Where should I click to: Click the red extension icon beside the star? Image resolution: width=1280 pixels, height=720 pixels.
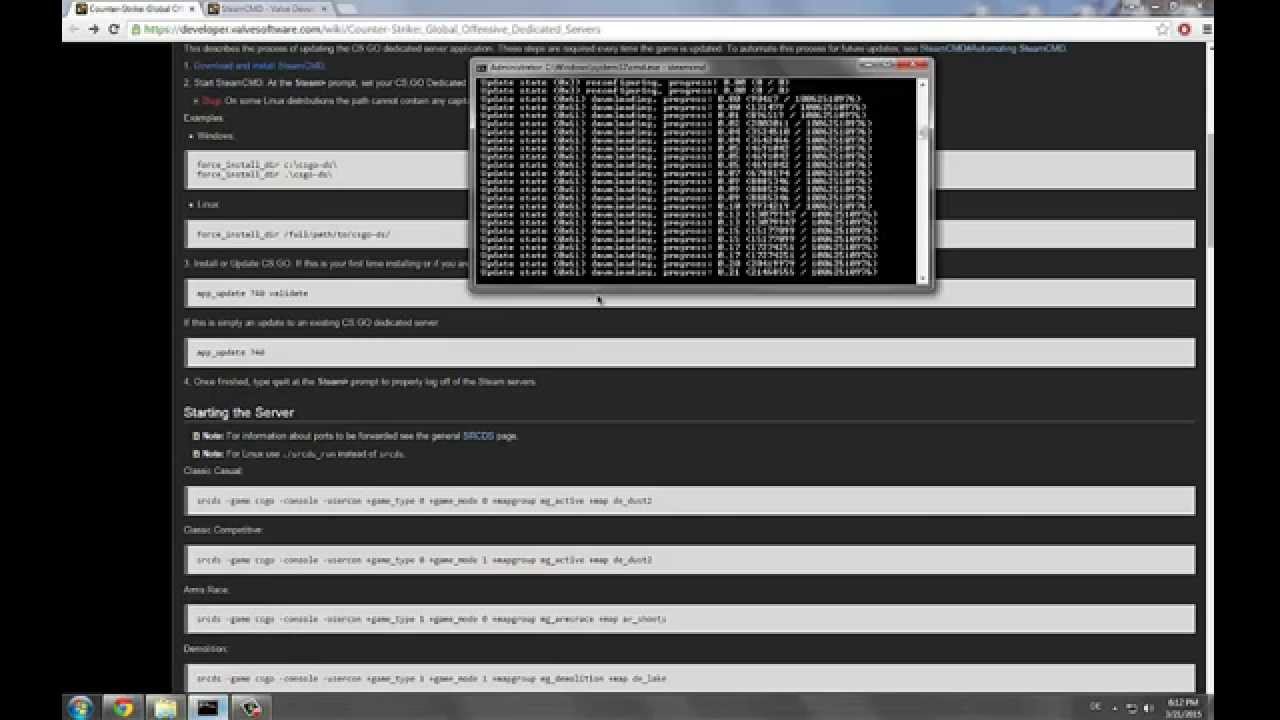coord(1185,29)
